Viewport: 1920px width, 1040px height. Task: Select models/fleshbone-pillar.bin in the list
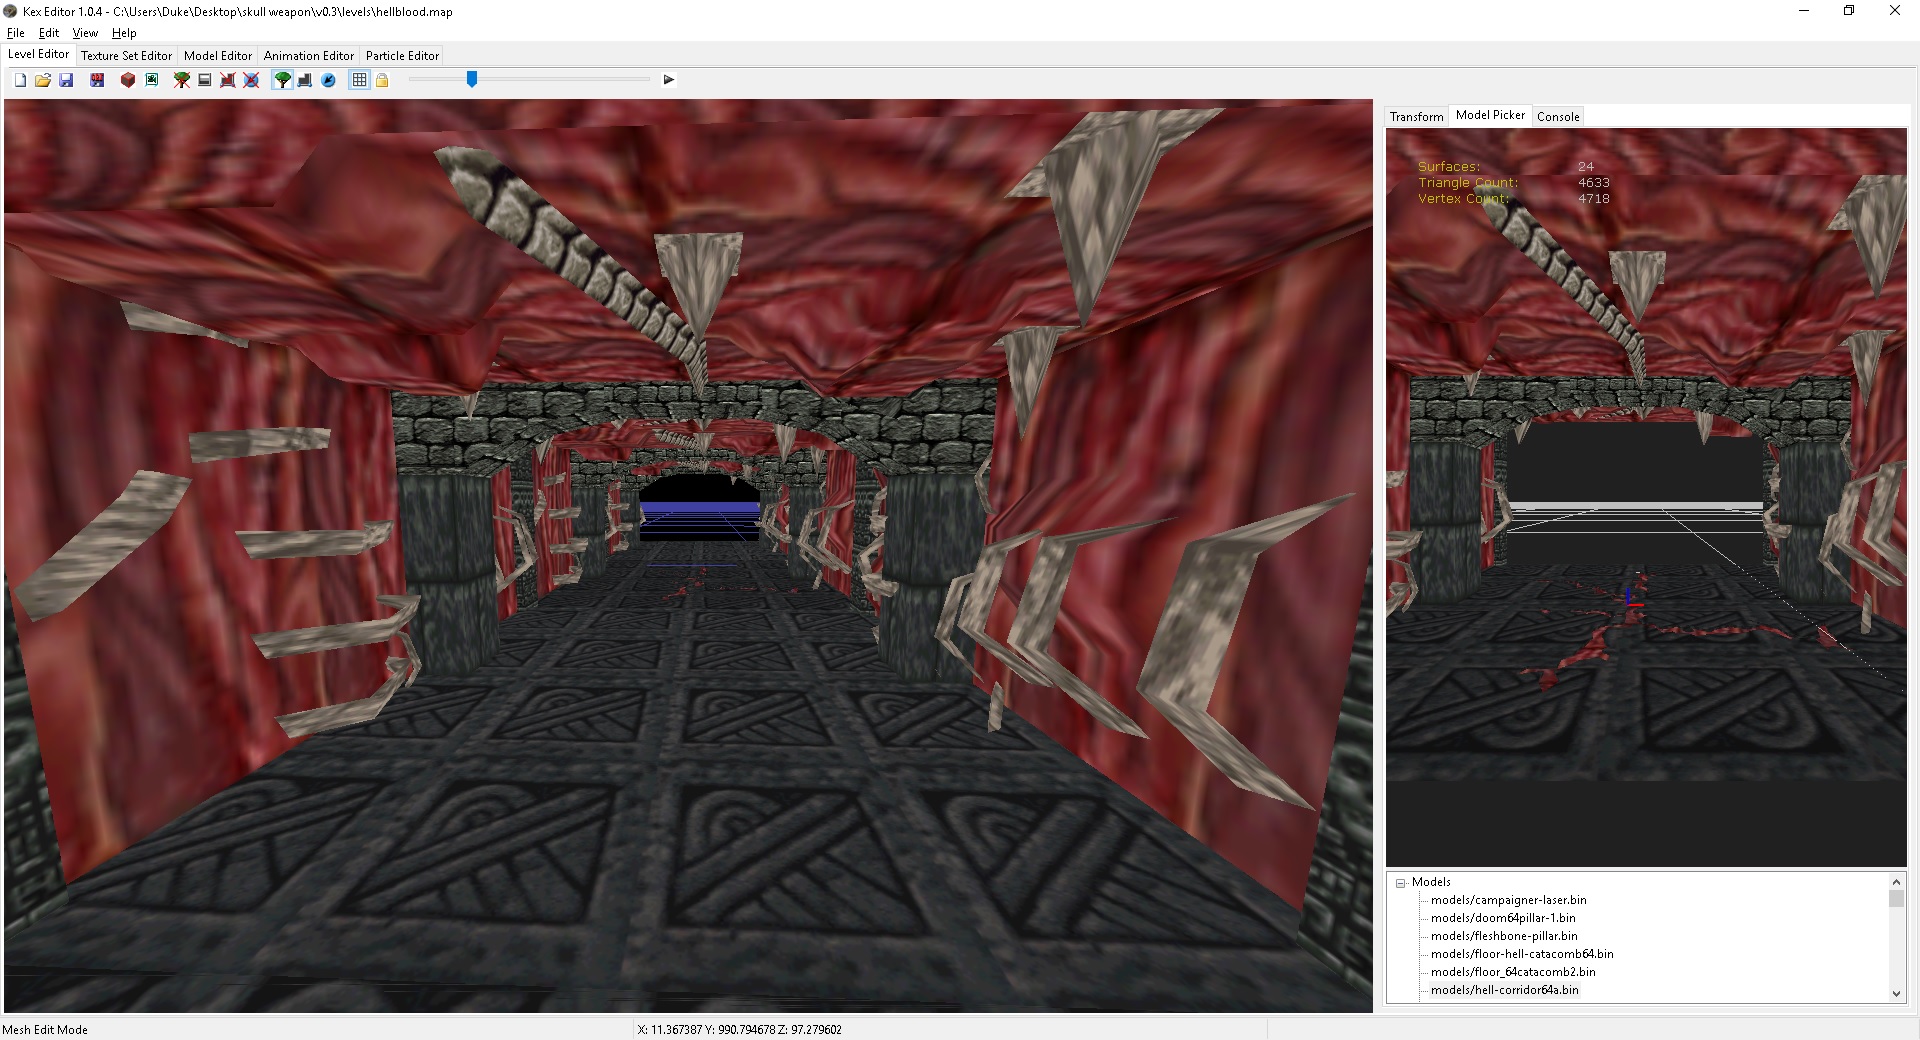click(1503, 936)
